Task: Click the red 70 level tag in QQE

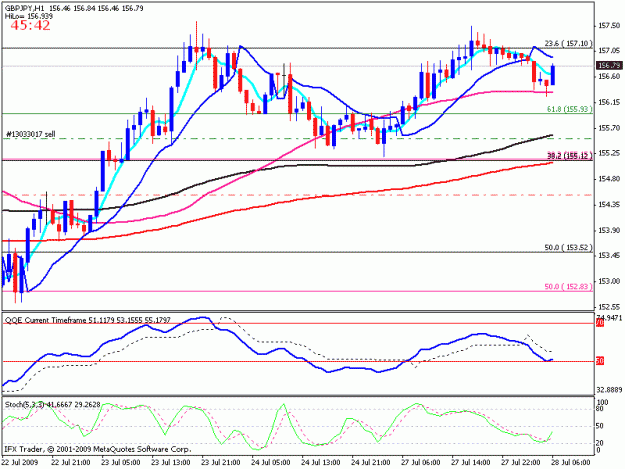Action: (x=600, y=323)
